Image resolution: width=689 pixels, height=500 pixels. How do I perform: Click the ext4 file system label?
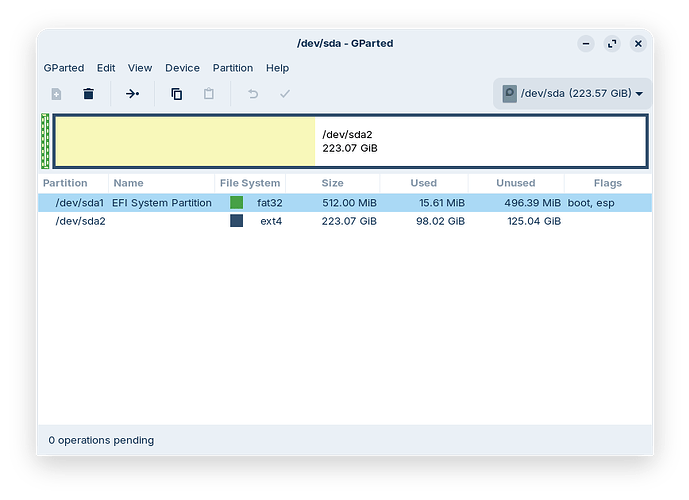271,221
